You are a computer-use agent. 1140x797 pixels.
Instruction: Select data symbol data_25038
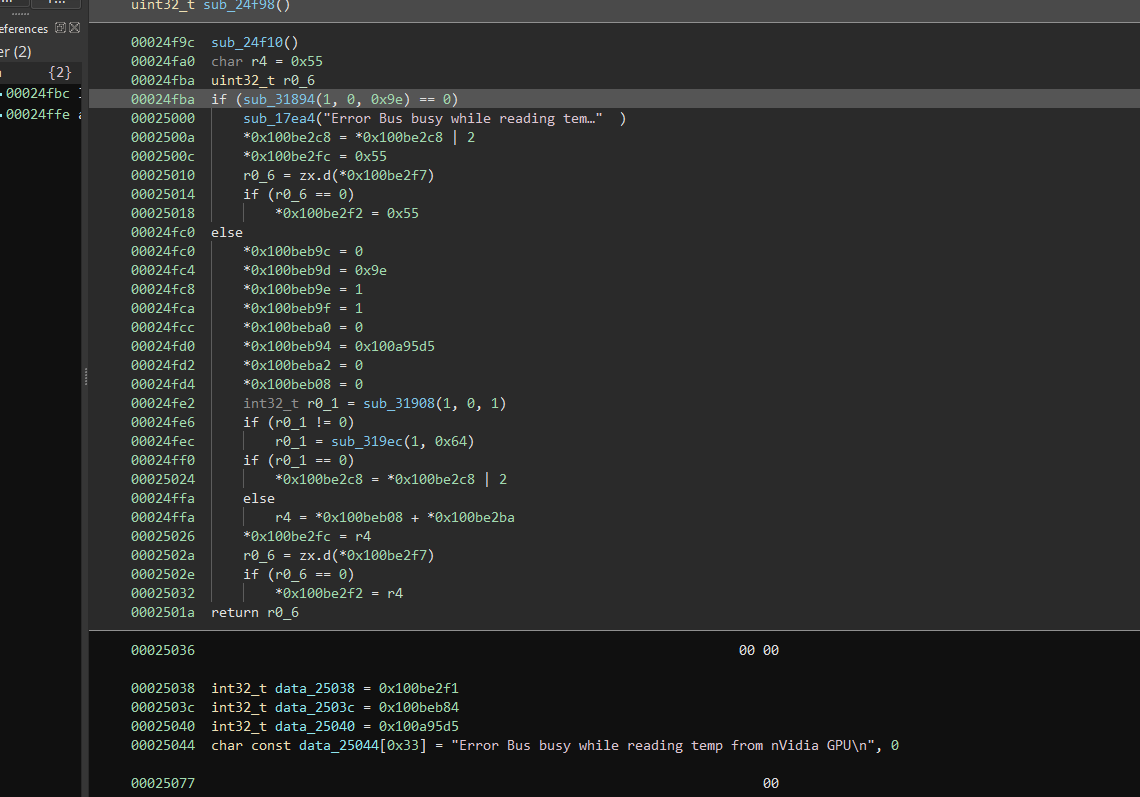click(315, 688)
